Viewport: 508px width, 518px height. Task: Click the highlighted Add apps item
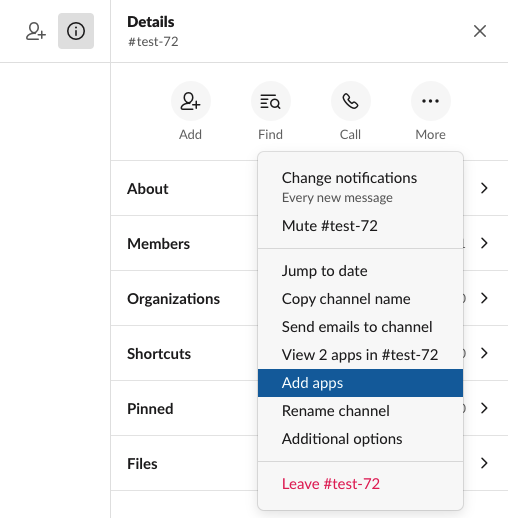(360, 383)
